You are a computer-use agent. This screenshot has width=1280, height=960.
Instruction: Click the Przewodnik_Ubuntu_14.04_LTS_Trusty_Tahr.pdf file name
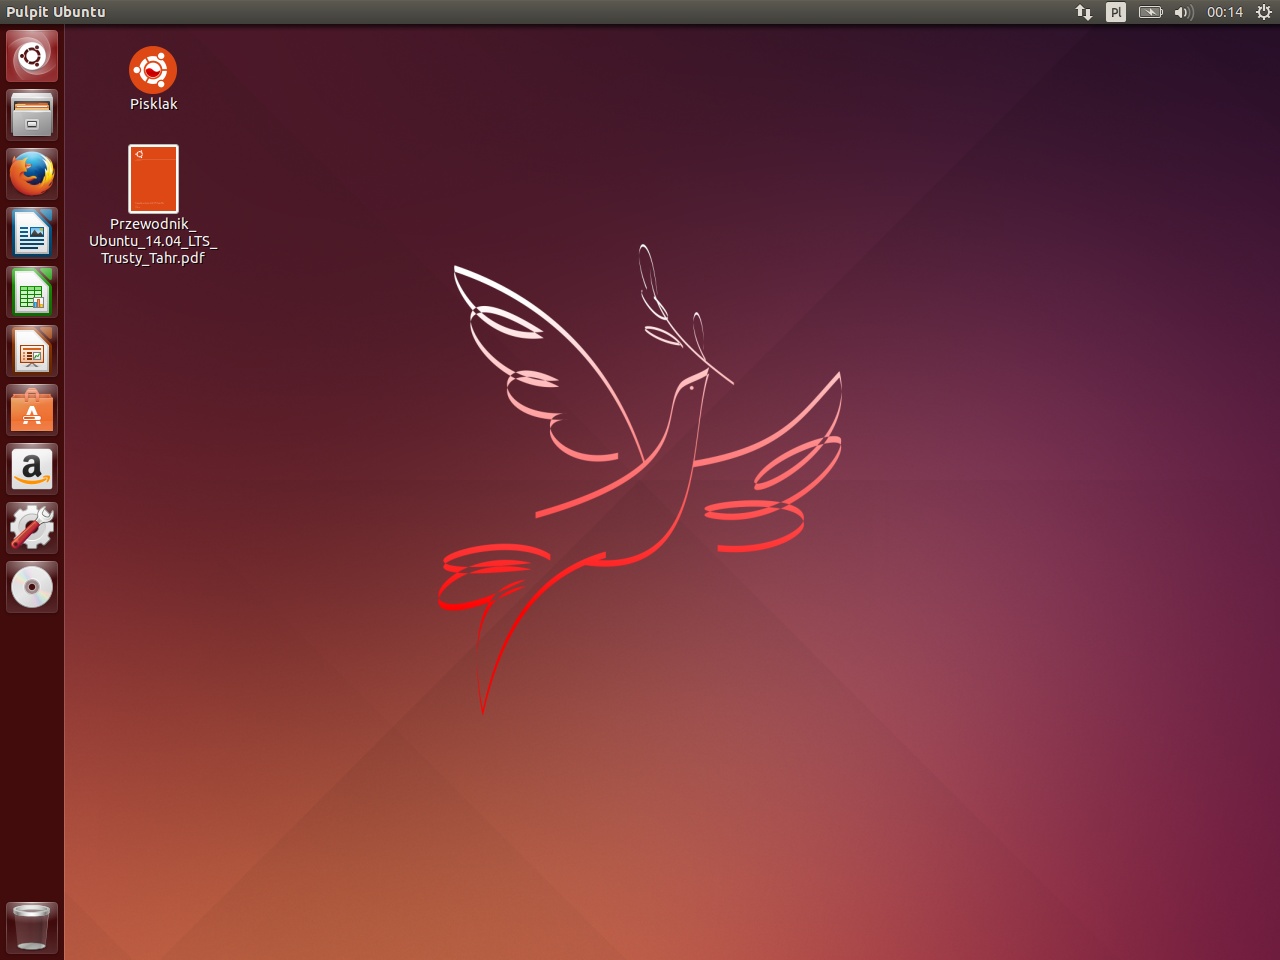(x=153, y=241)
